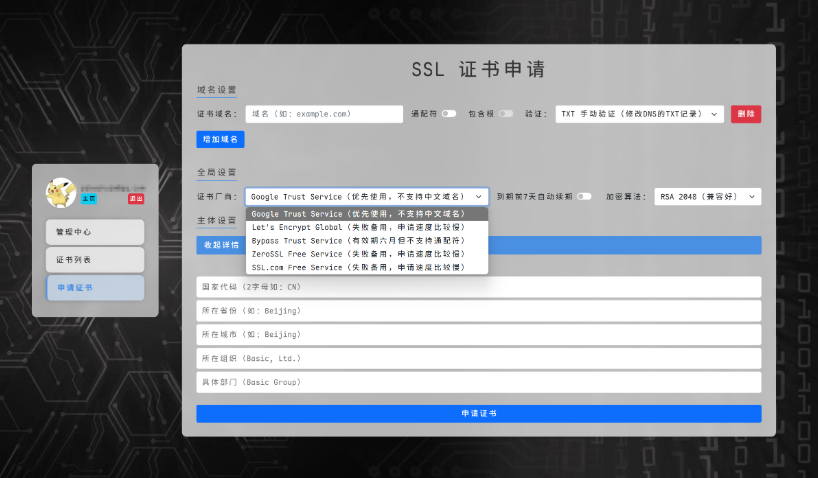Submit with the 申请证书 bottom button

pyautogui.click(x=479, y=413)
